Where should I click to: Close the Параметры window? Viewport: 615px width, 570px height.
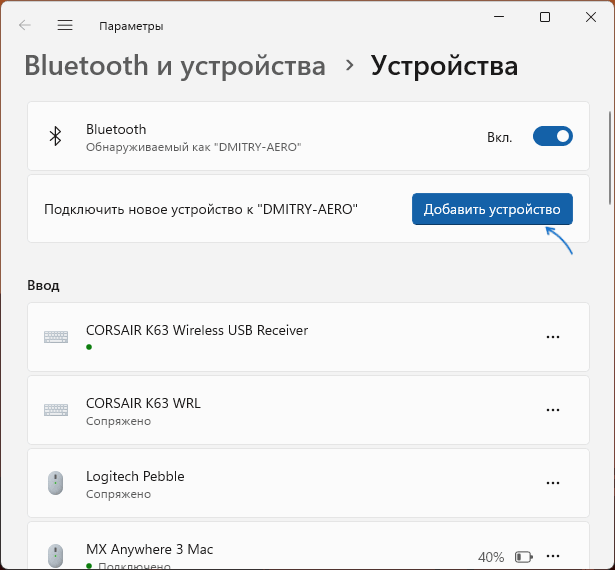tap(591, 17)
